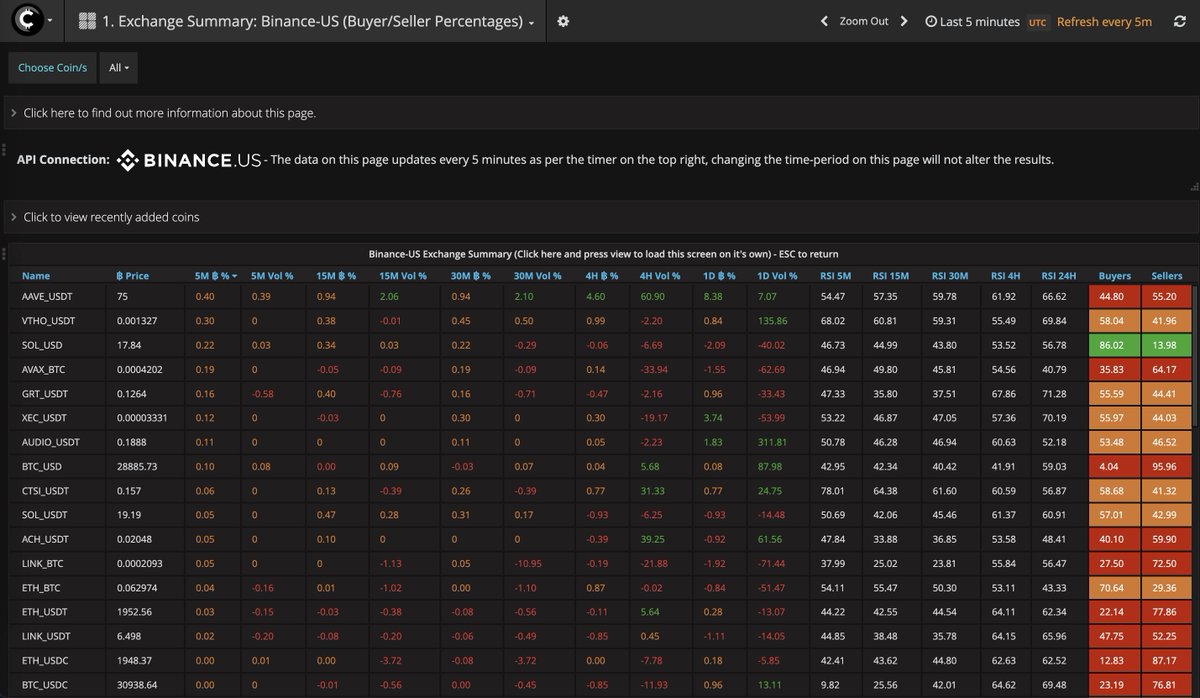Screen dimensions: 1200x698
Task: Click the clock icon next to Last 5 minutes
Action: [x=931, y=21]
